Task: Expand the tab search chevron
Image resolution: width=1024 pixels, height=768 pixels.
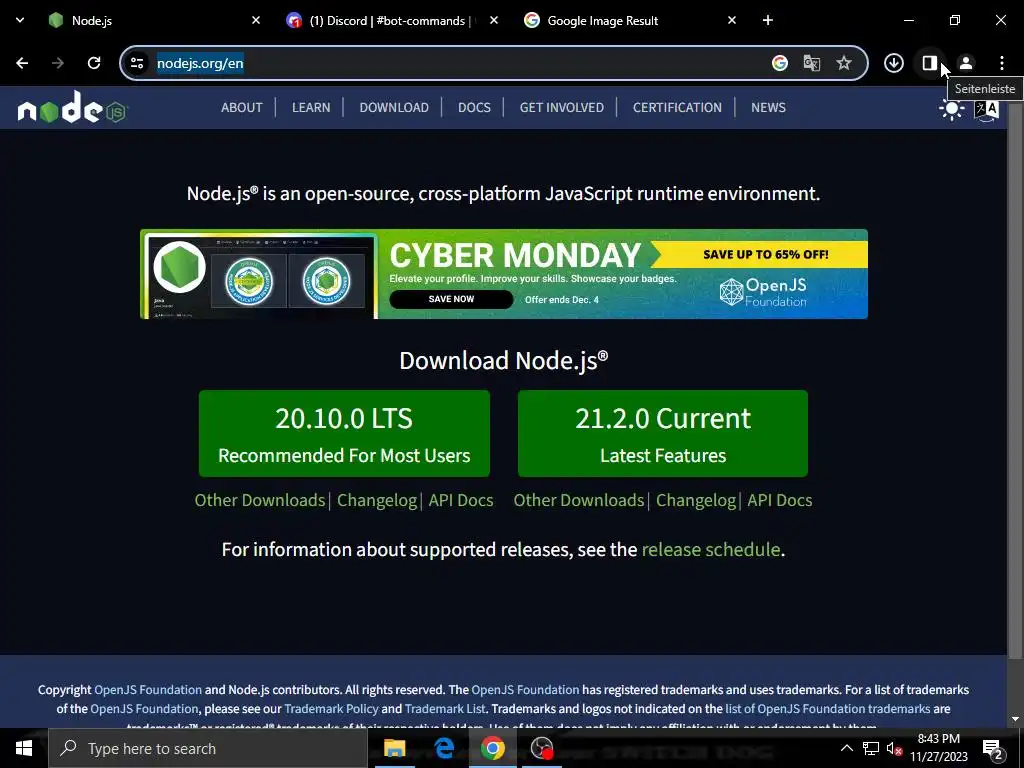Action: (x=20, y=20)
